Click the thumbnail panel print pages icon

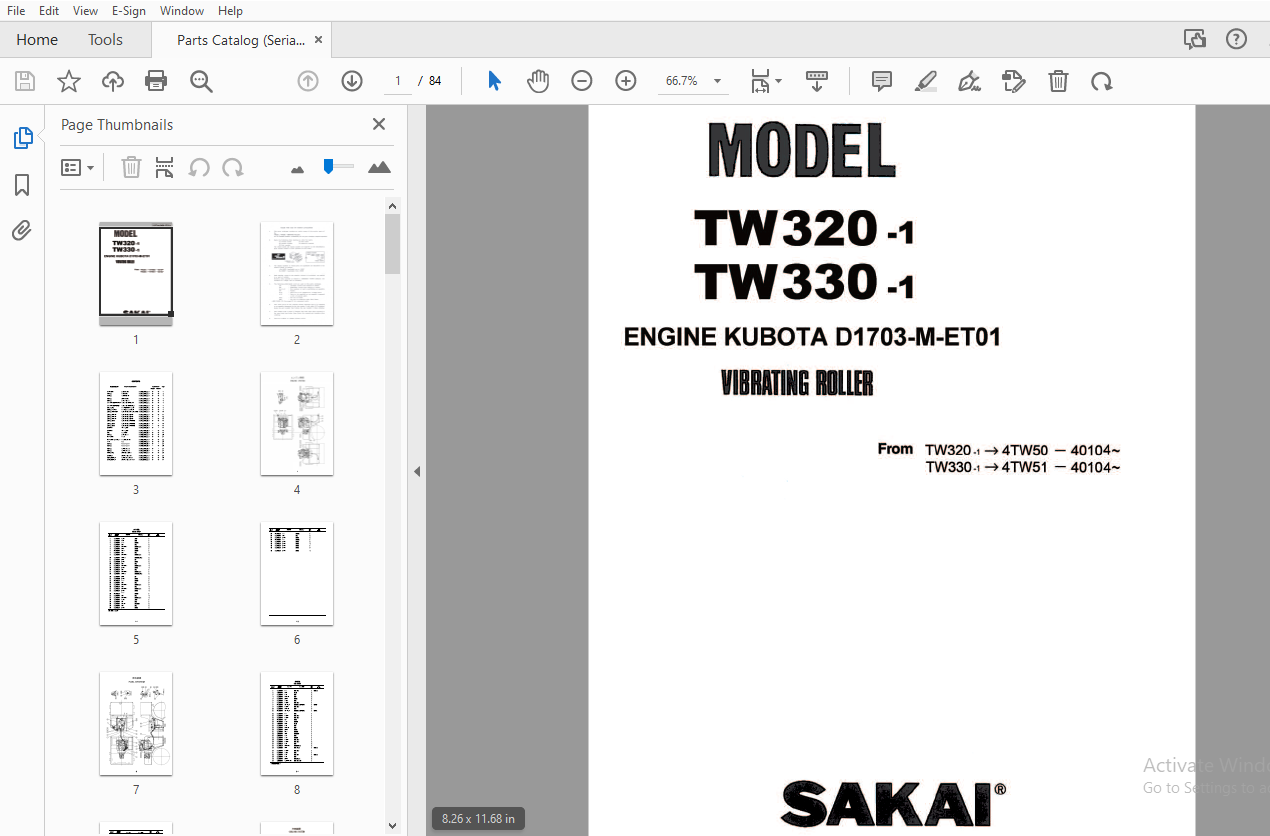(165, 168)
